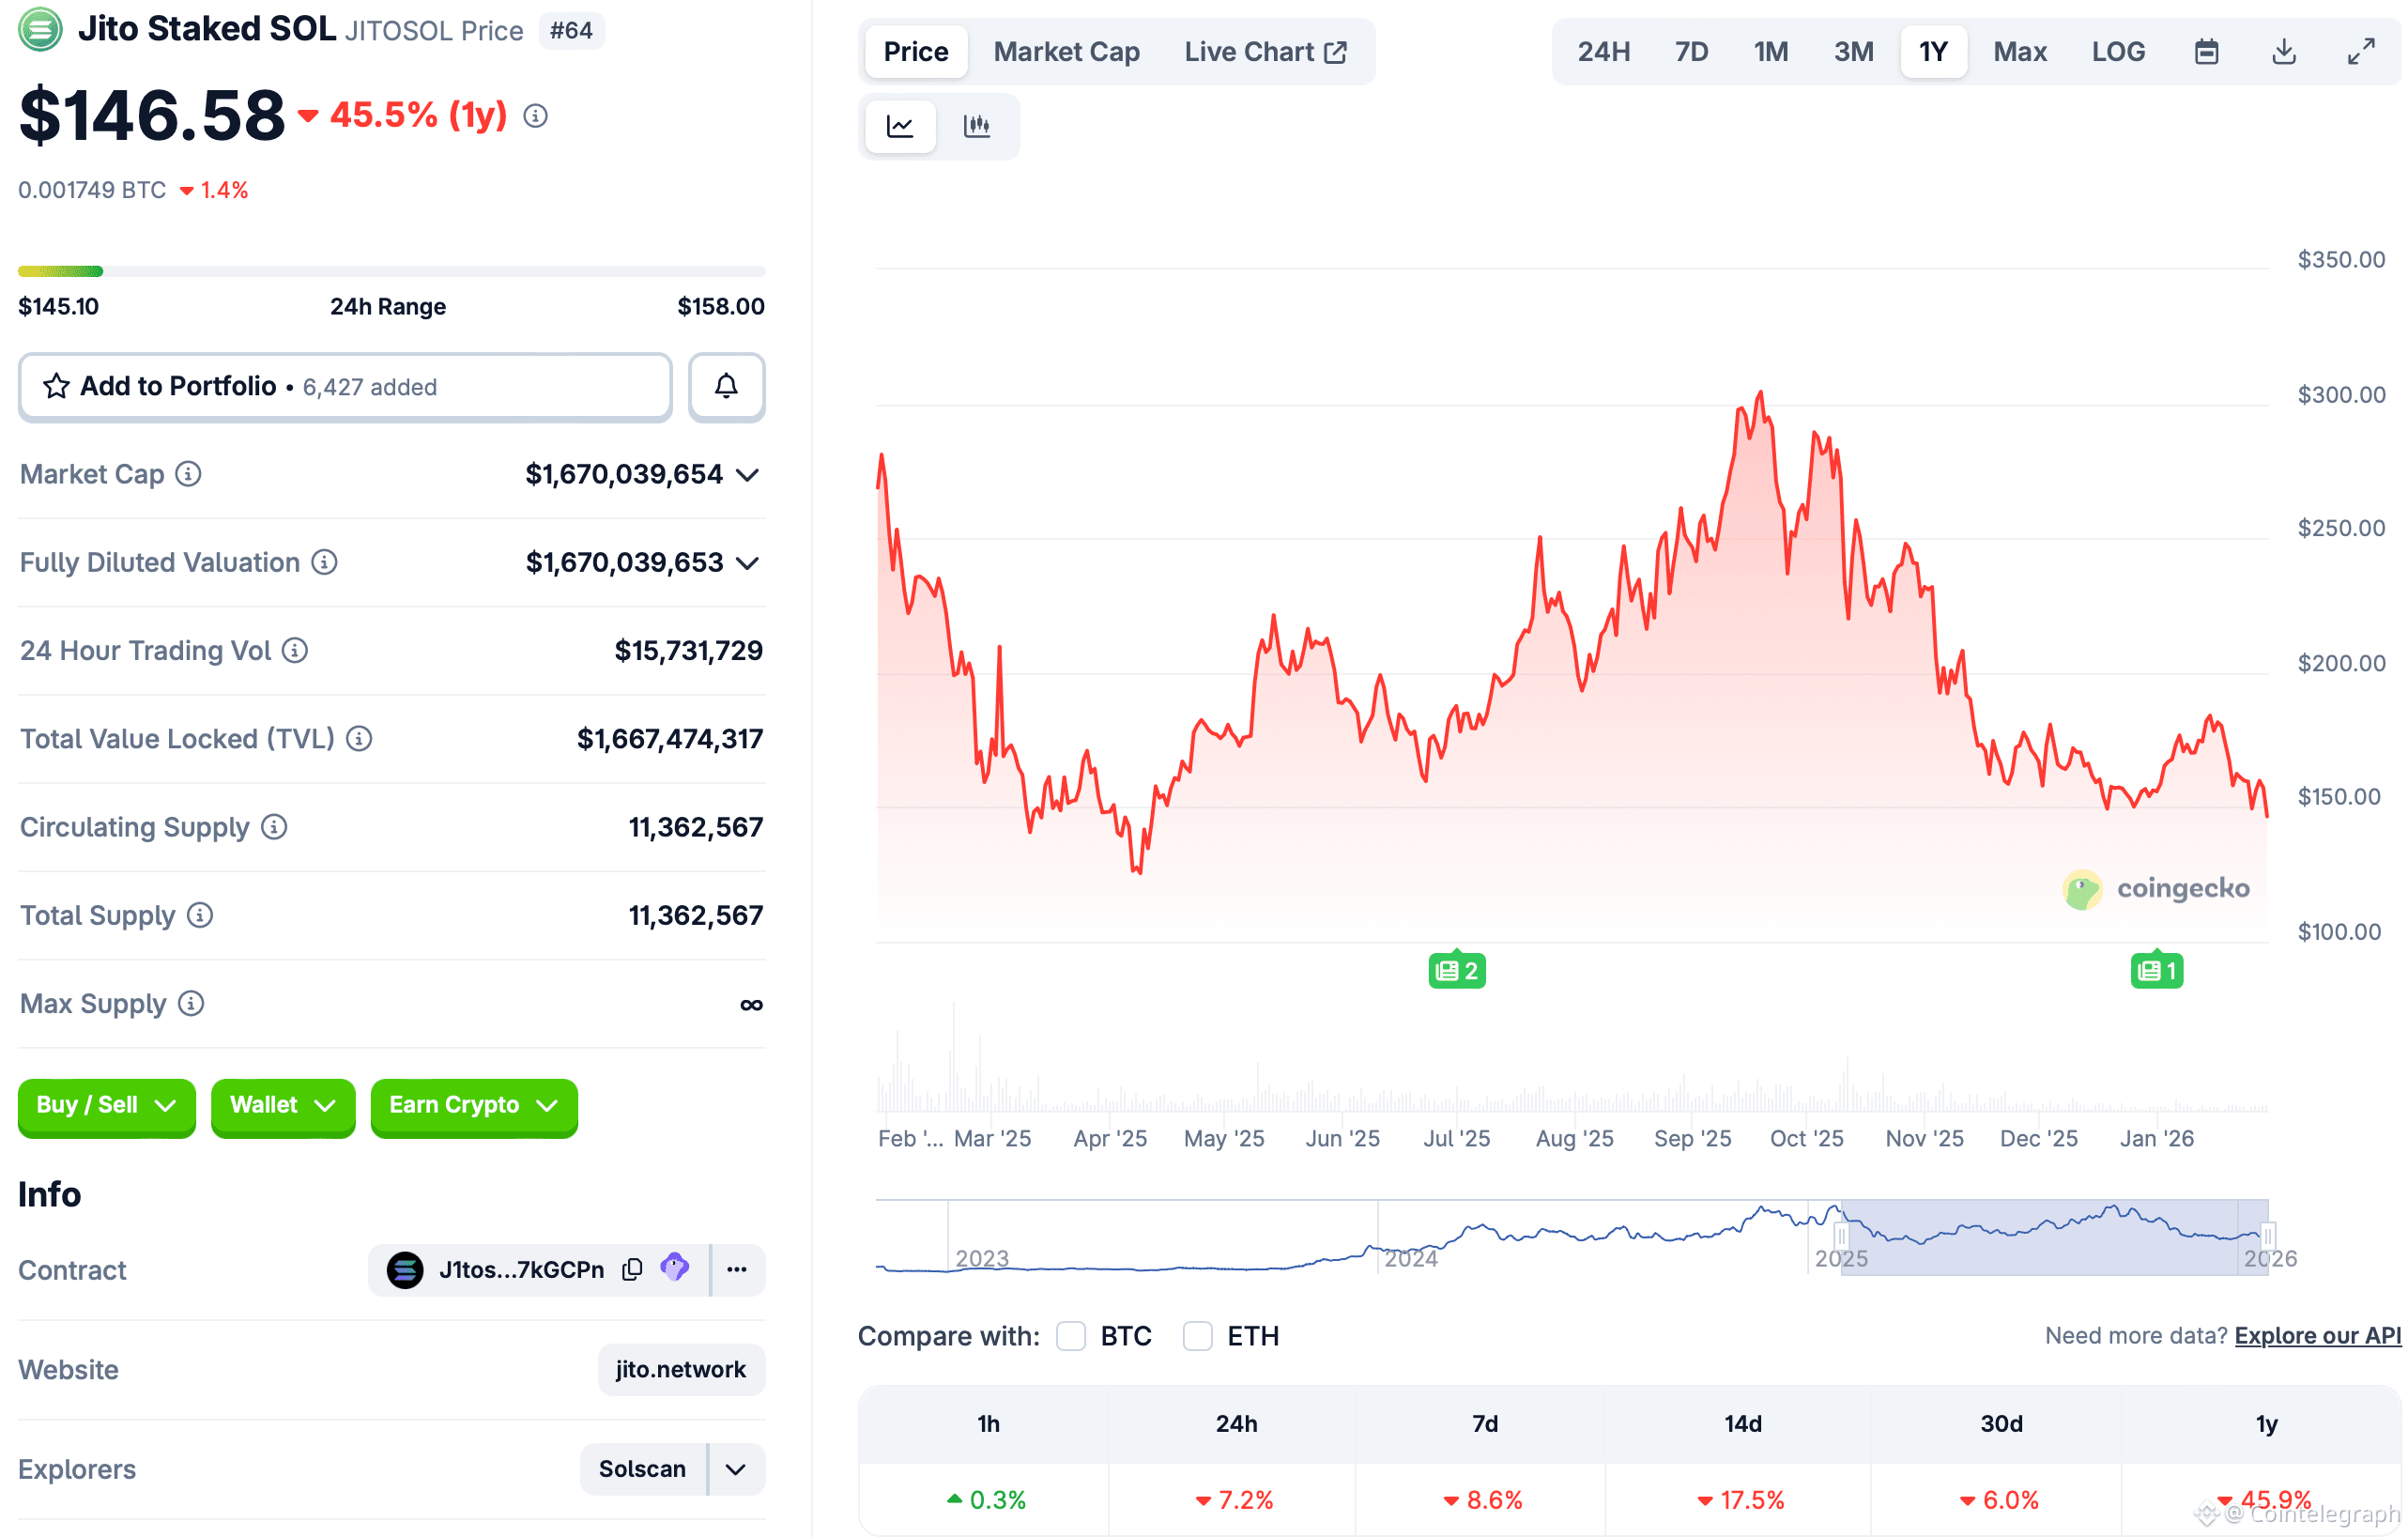Open the price alert bell
This screenshot has width=2408, height=1537.
click(727, 386)
